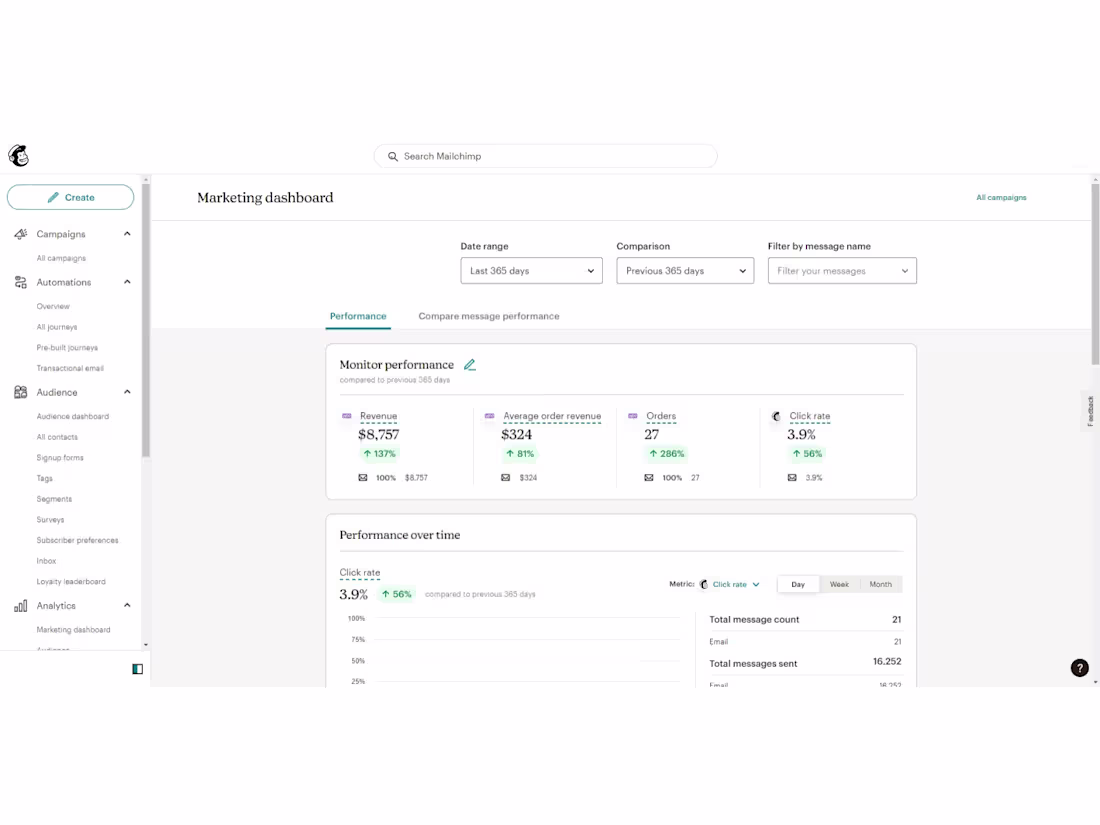This screenshot has width=1100, height=825.
Task: Click the Filter your messages field
Action: pos(842,270)
